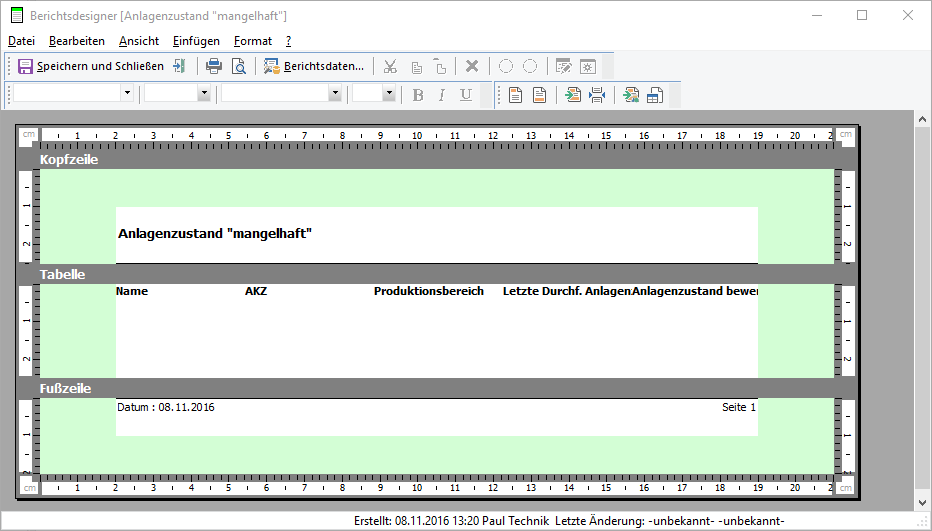The width and height of the screenshot is (932, 531).
Task: Click the copy icon
Action: tap(417, 66)
